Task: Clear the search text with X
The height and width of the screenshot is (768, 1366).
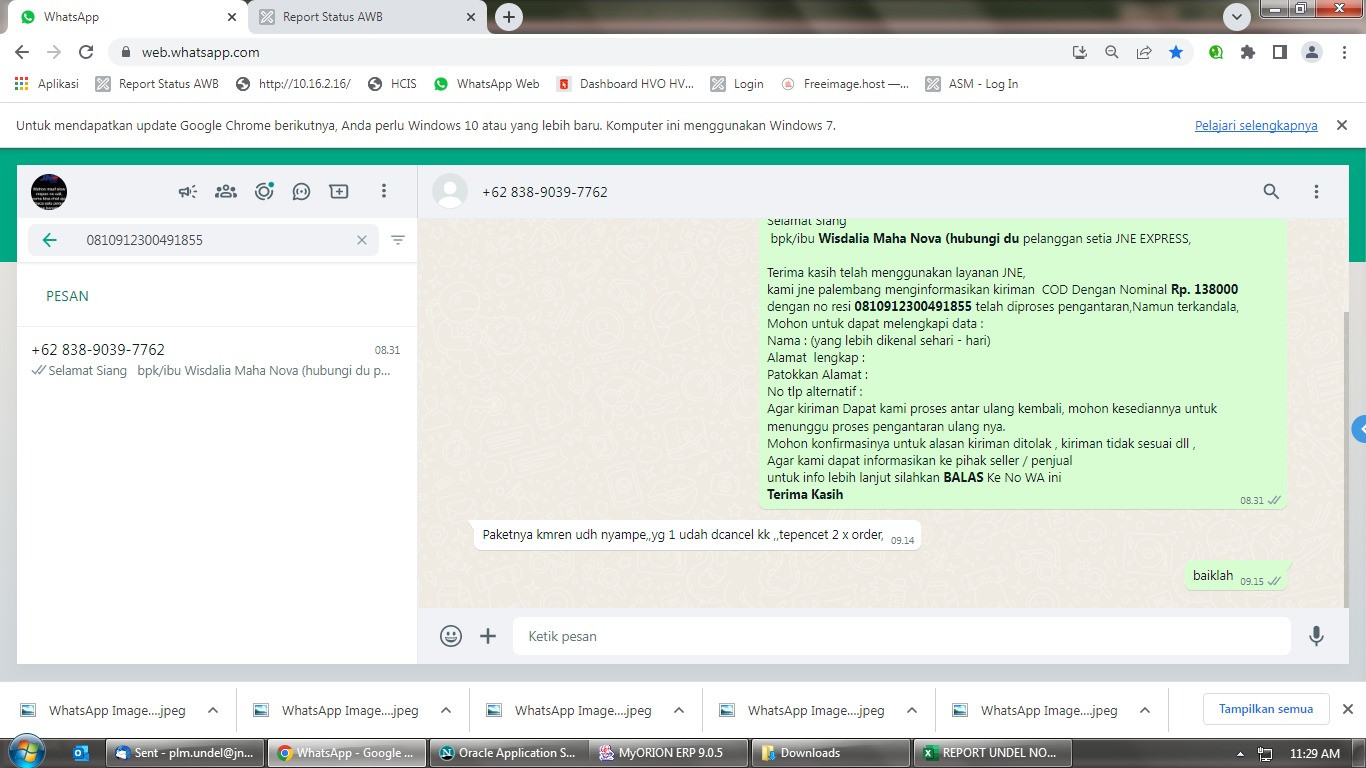Action: point(362,240)
